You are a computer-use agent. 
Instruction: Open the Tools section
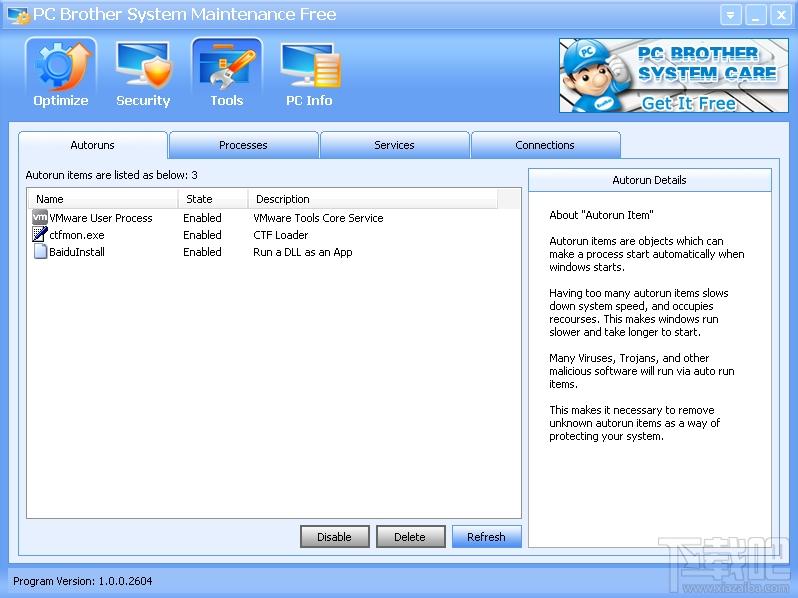227,74
